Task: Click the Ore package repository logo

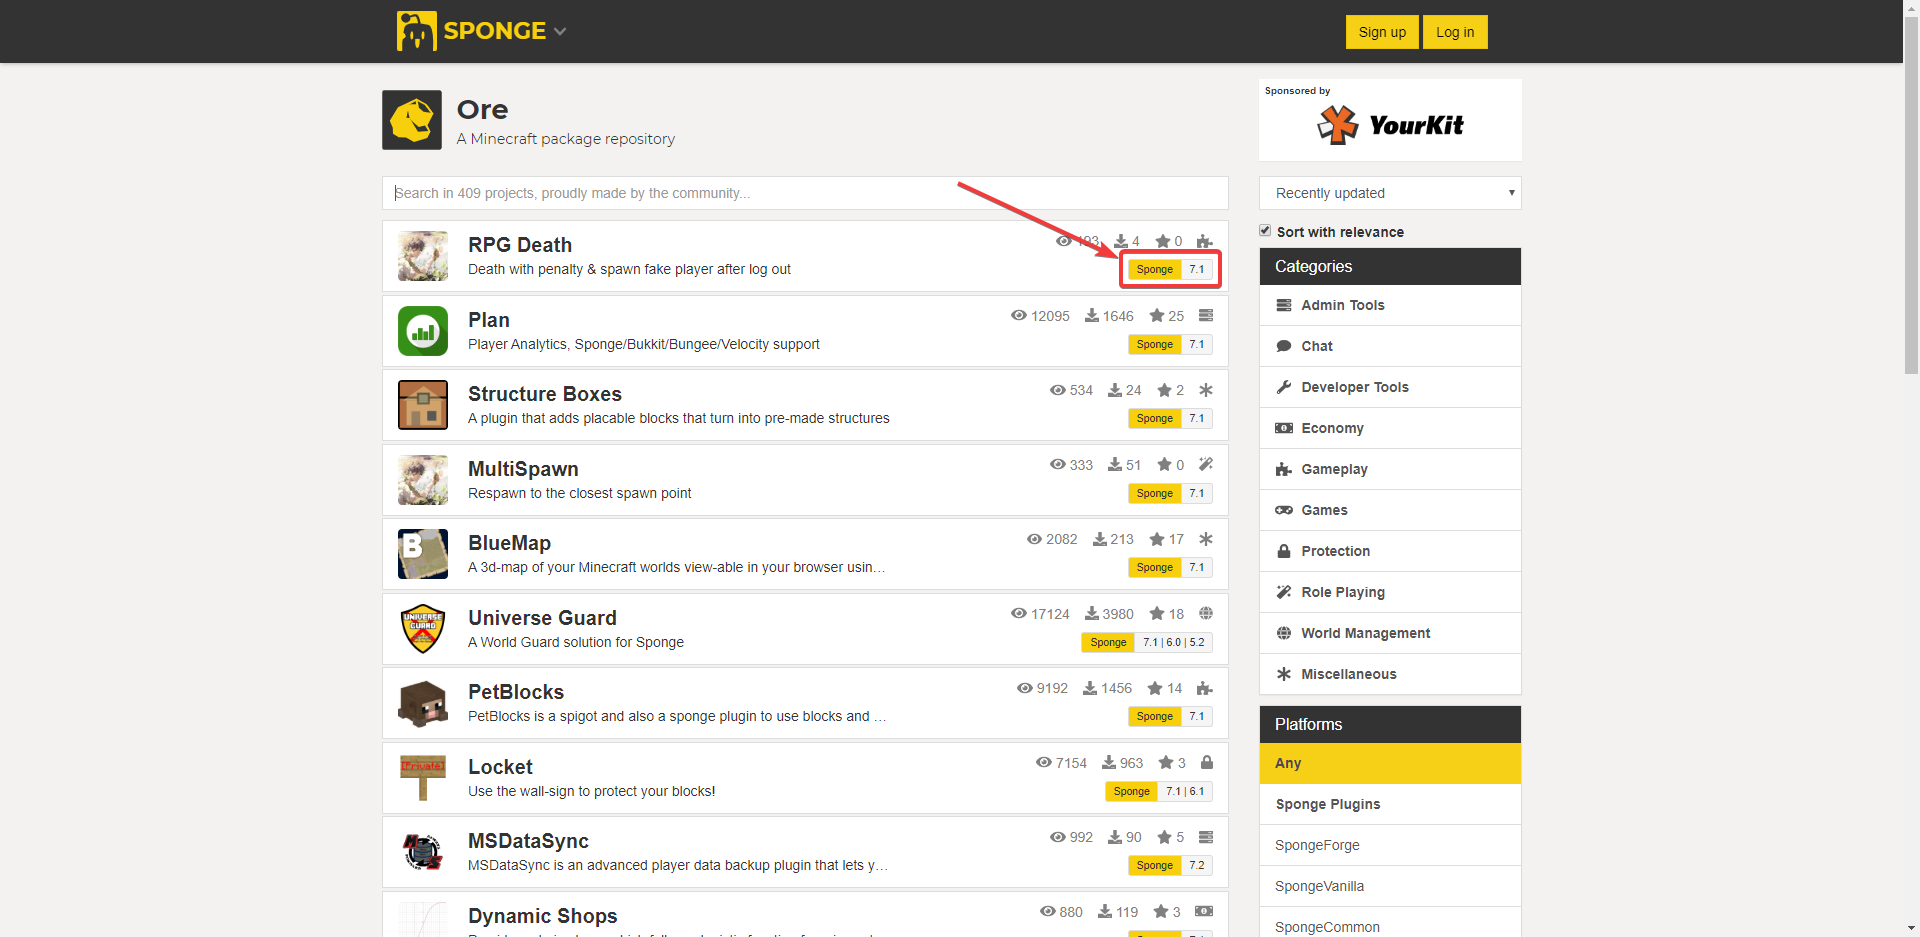Action: [x=412, y=120]
